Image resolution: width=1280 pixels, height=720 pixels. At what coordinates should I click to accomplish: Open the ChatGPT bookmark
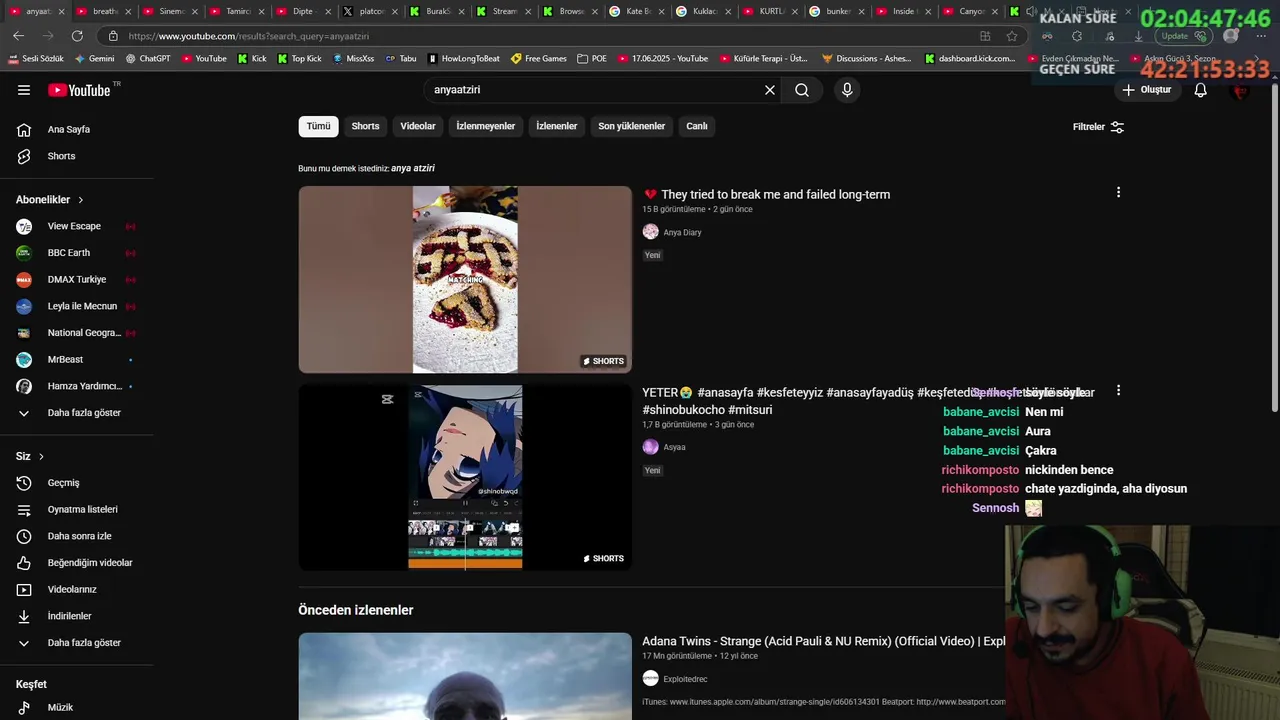click(147, 58)
